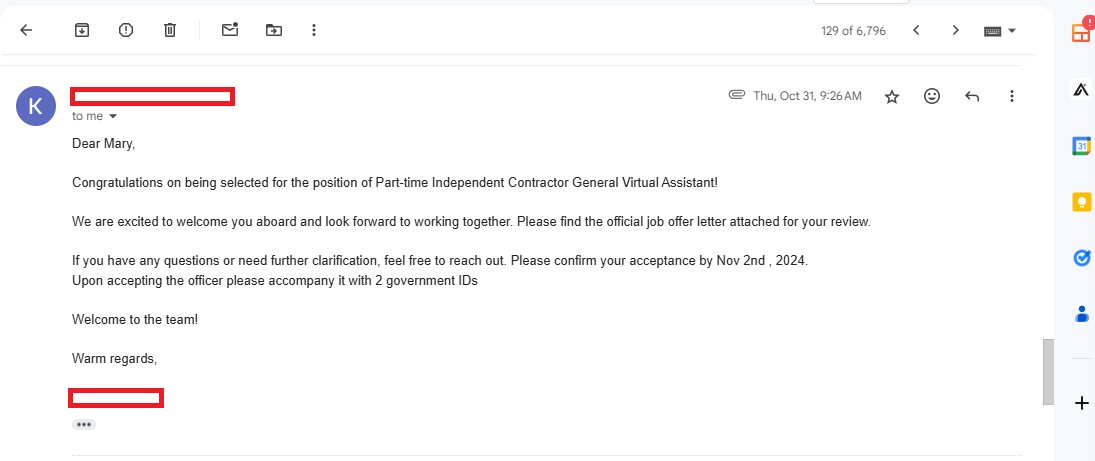The height and width of the screenshot is (461, 1095).
Task: Click the vertical scrollbar thumb
Action: [x=1048, y=372]
